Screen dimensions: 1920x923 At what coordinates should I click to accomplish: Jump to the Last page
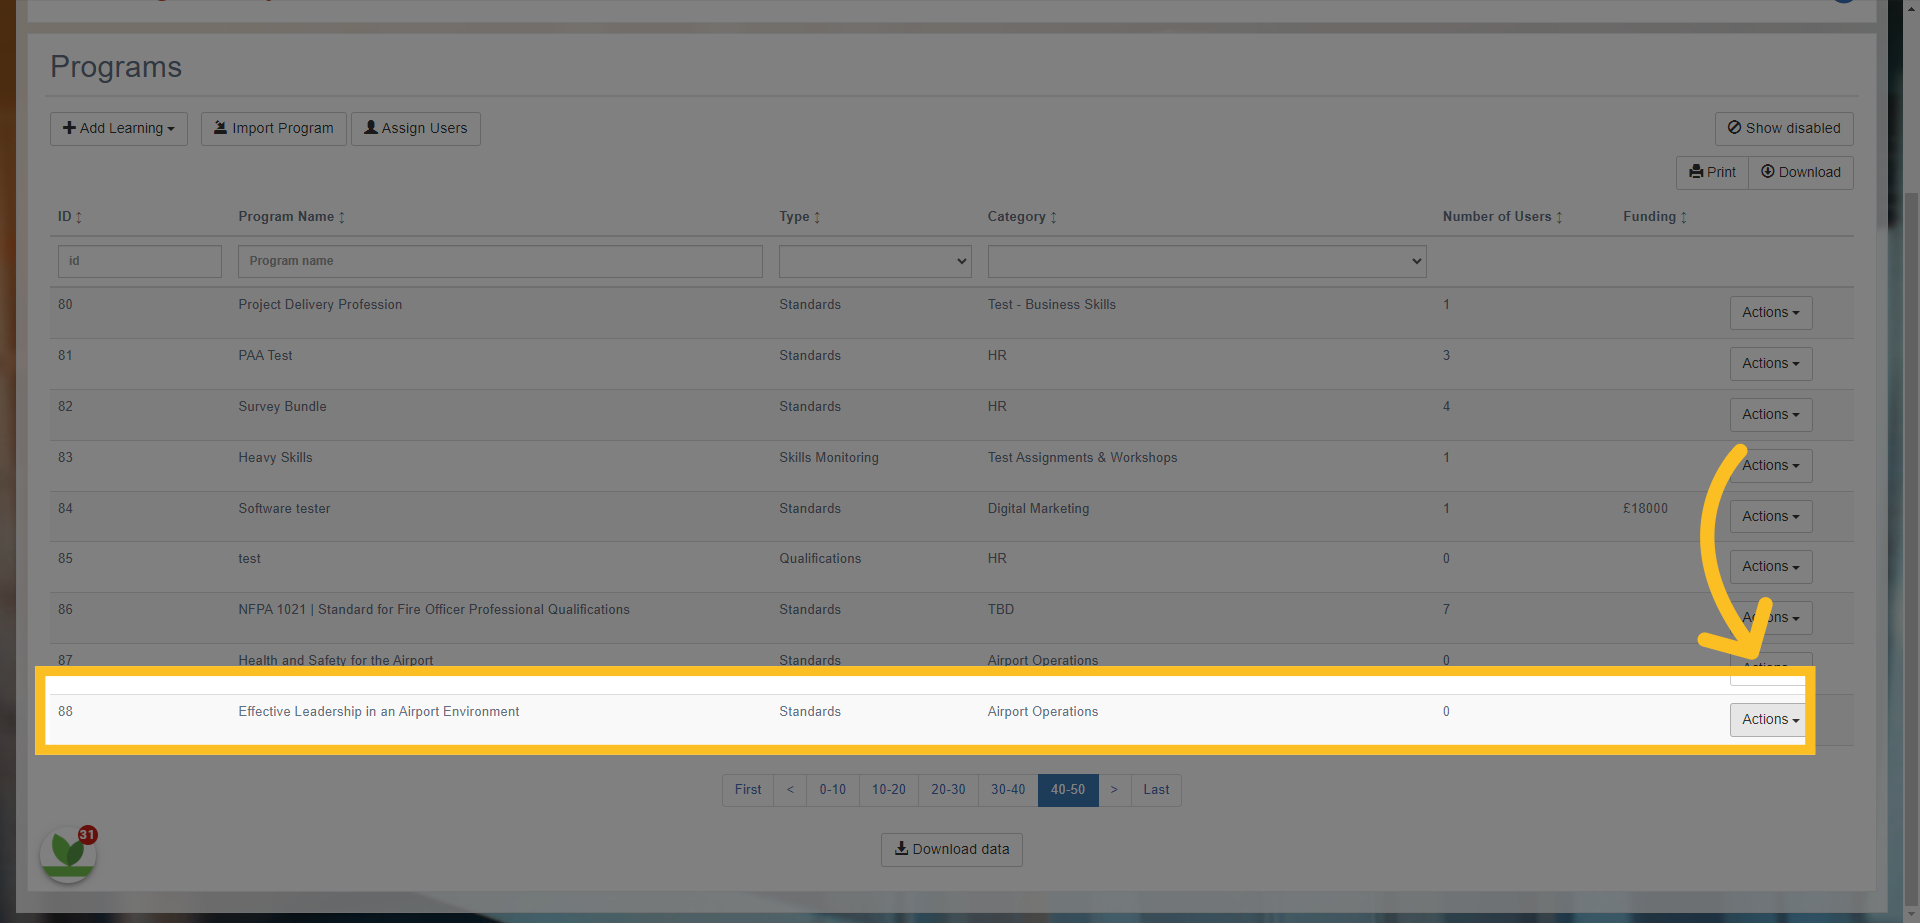[1156, 790]
